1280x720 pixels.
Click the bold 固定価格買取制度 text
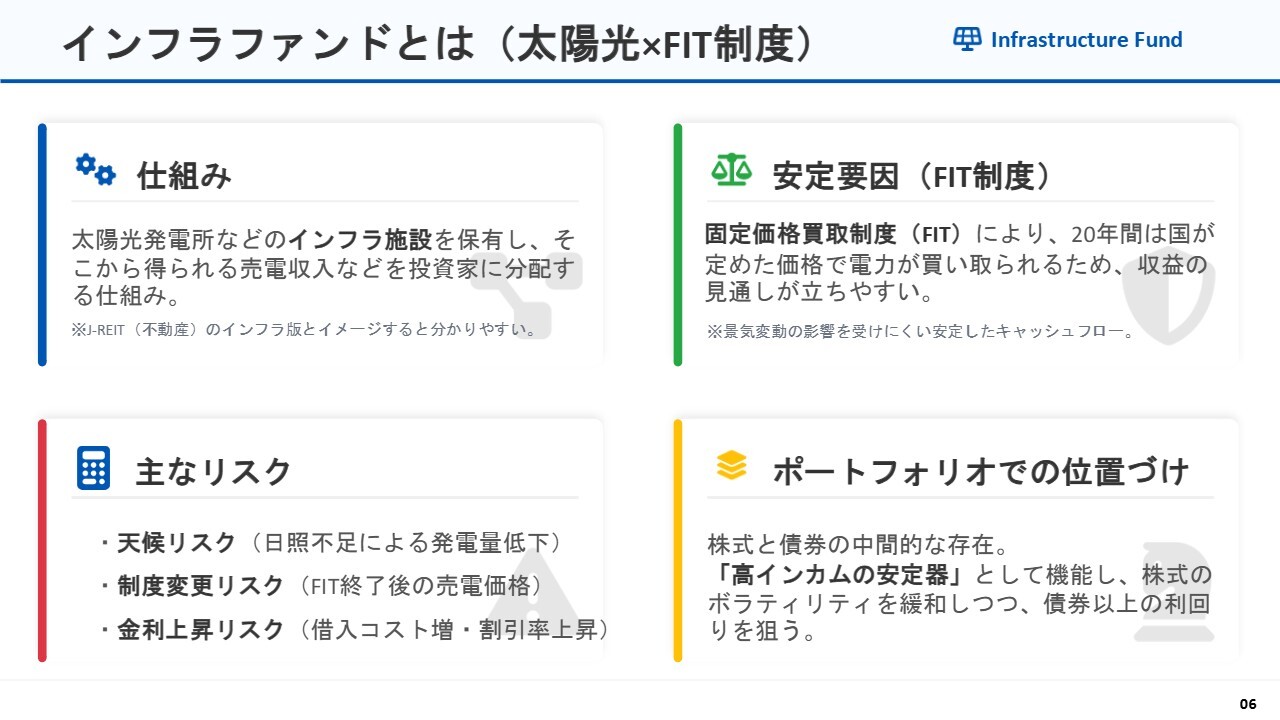(x=800, y=234)
